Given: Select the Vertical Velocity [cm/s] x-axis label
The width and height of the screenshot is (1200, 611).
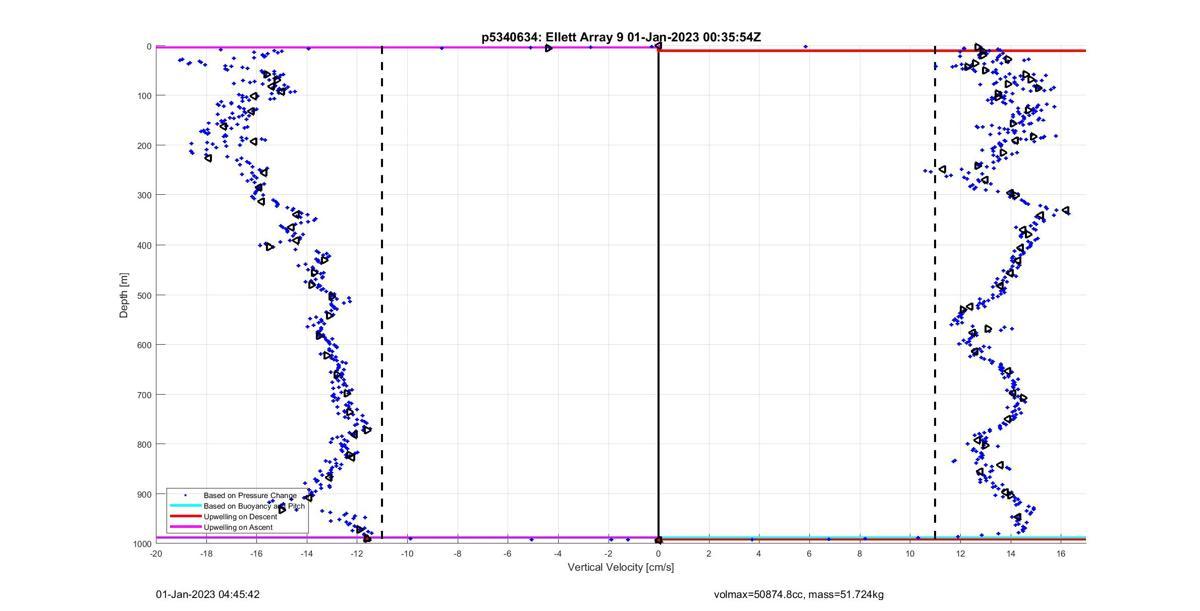Looking at the screenshot, I should coord(621,567).
